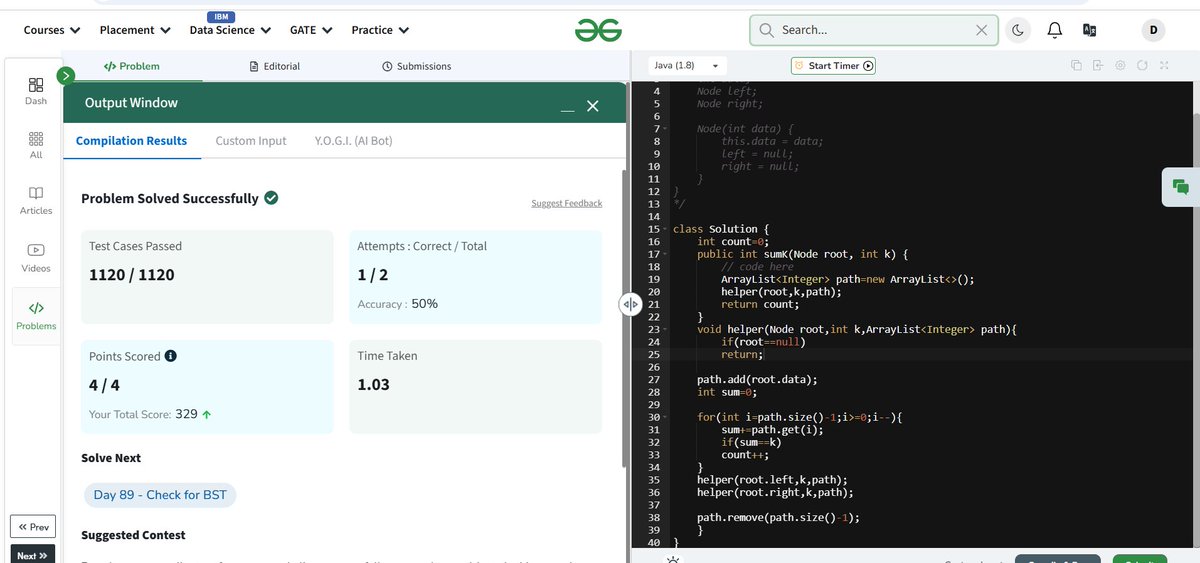Screen dimensions: 1200x563
Task: Switch to the Problem tab
Action: [131, 66]
